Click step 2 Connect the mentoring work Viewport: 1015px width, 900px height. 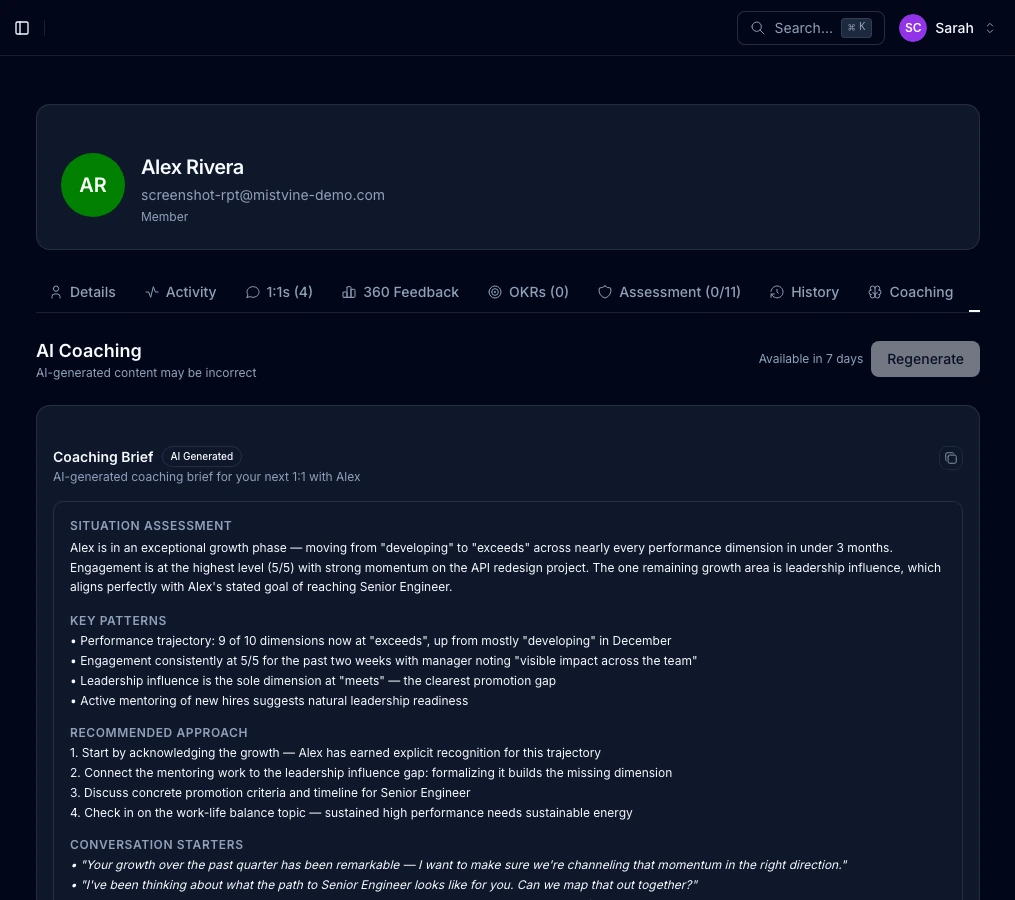point(371,773)
